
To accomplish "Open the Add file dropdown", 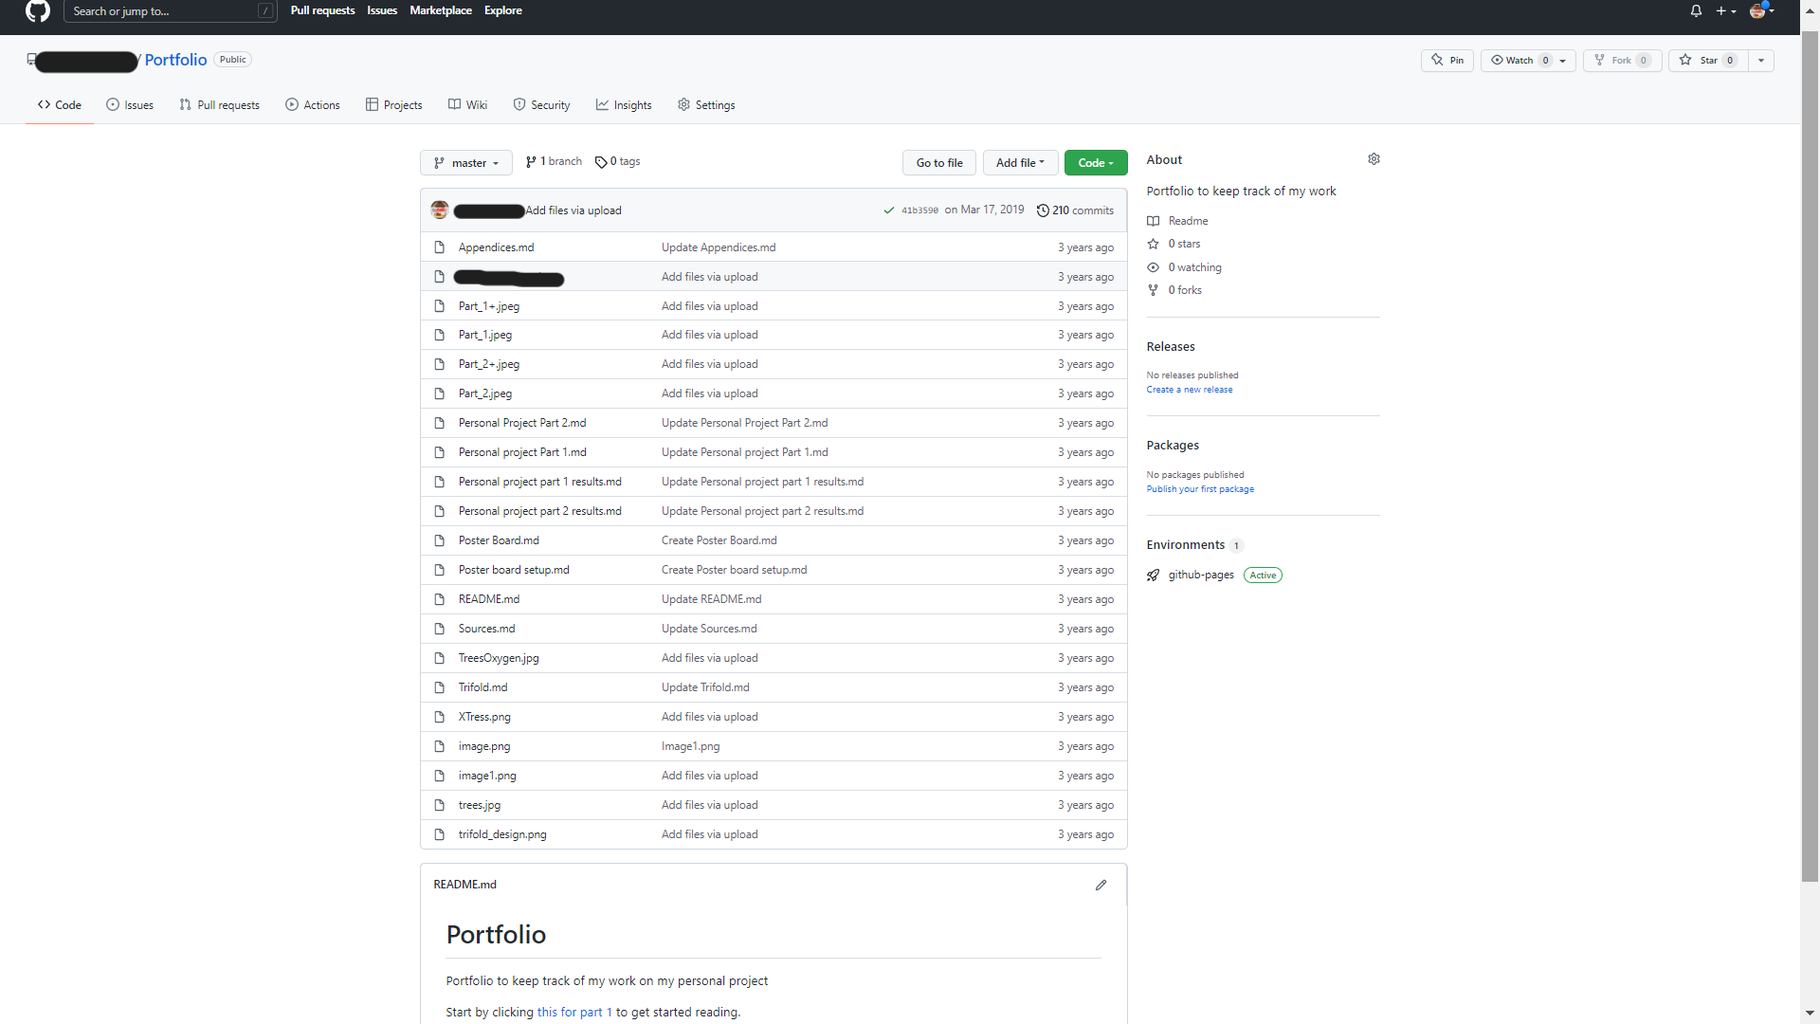I will pyautogui.click(x=1020, y=162).
